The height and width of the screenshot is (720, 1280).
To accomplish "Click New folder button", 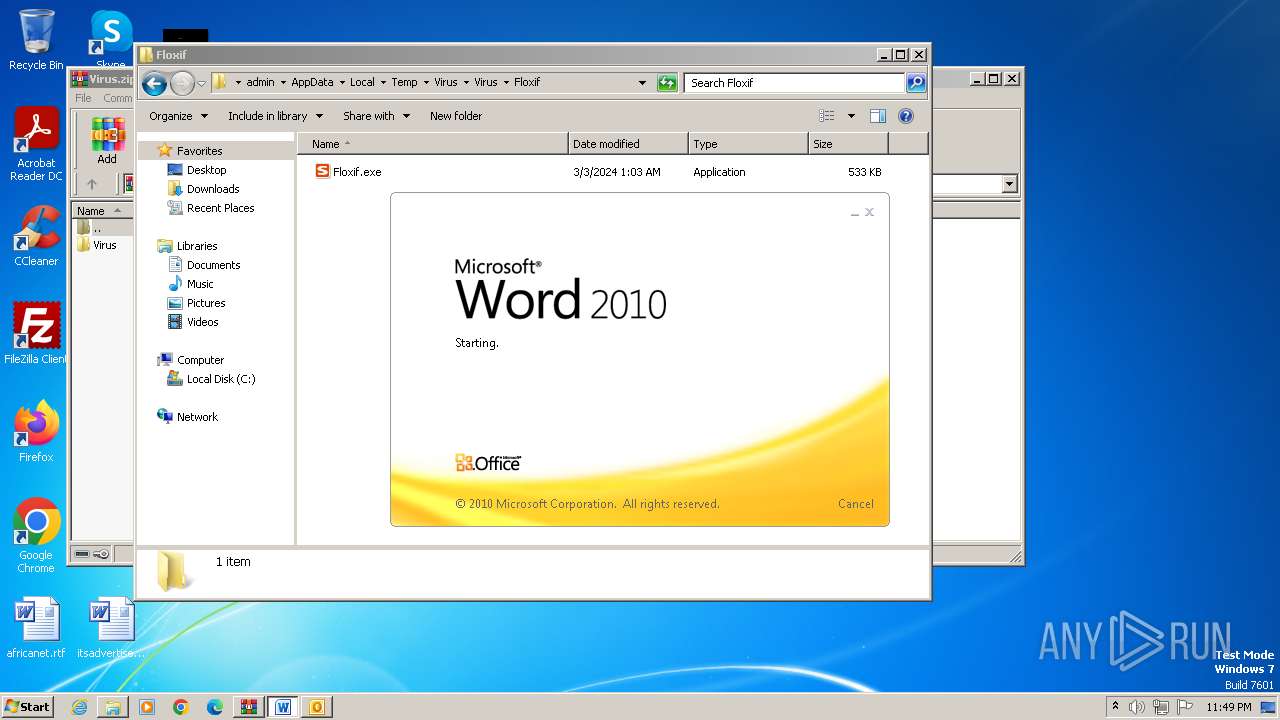I will pos(456,116).
